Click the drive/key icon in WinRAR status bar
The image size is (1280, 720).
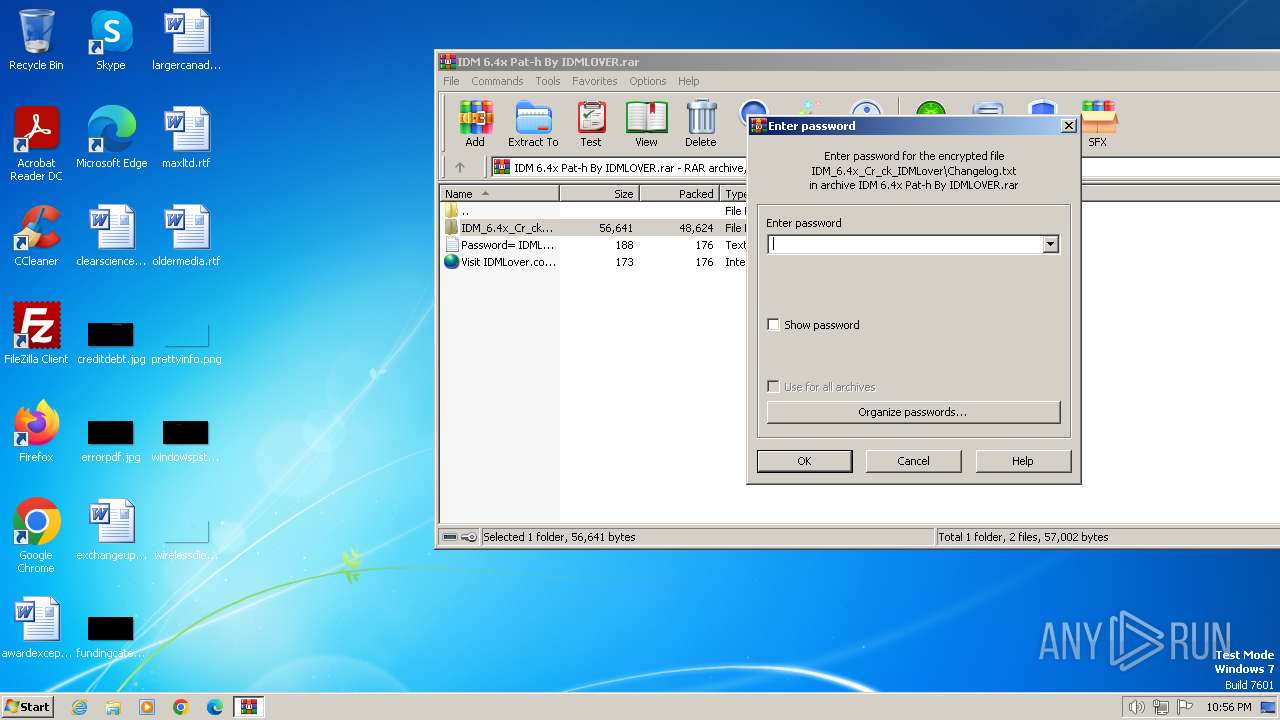click(x=460, y=537)
